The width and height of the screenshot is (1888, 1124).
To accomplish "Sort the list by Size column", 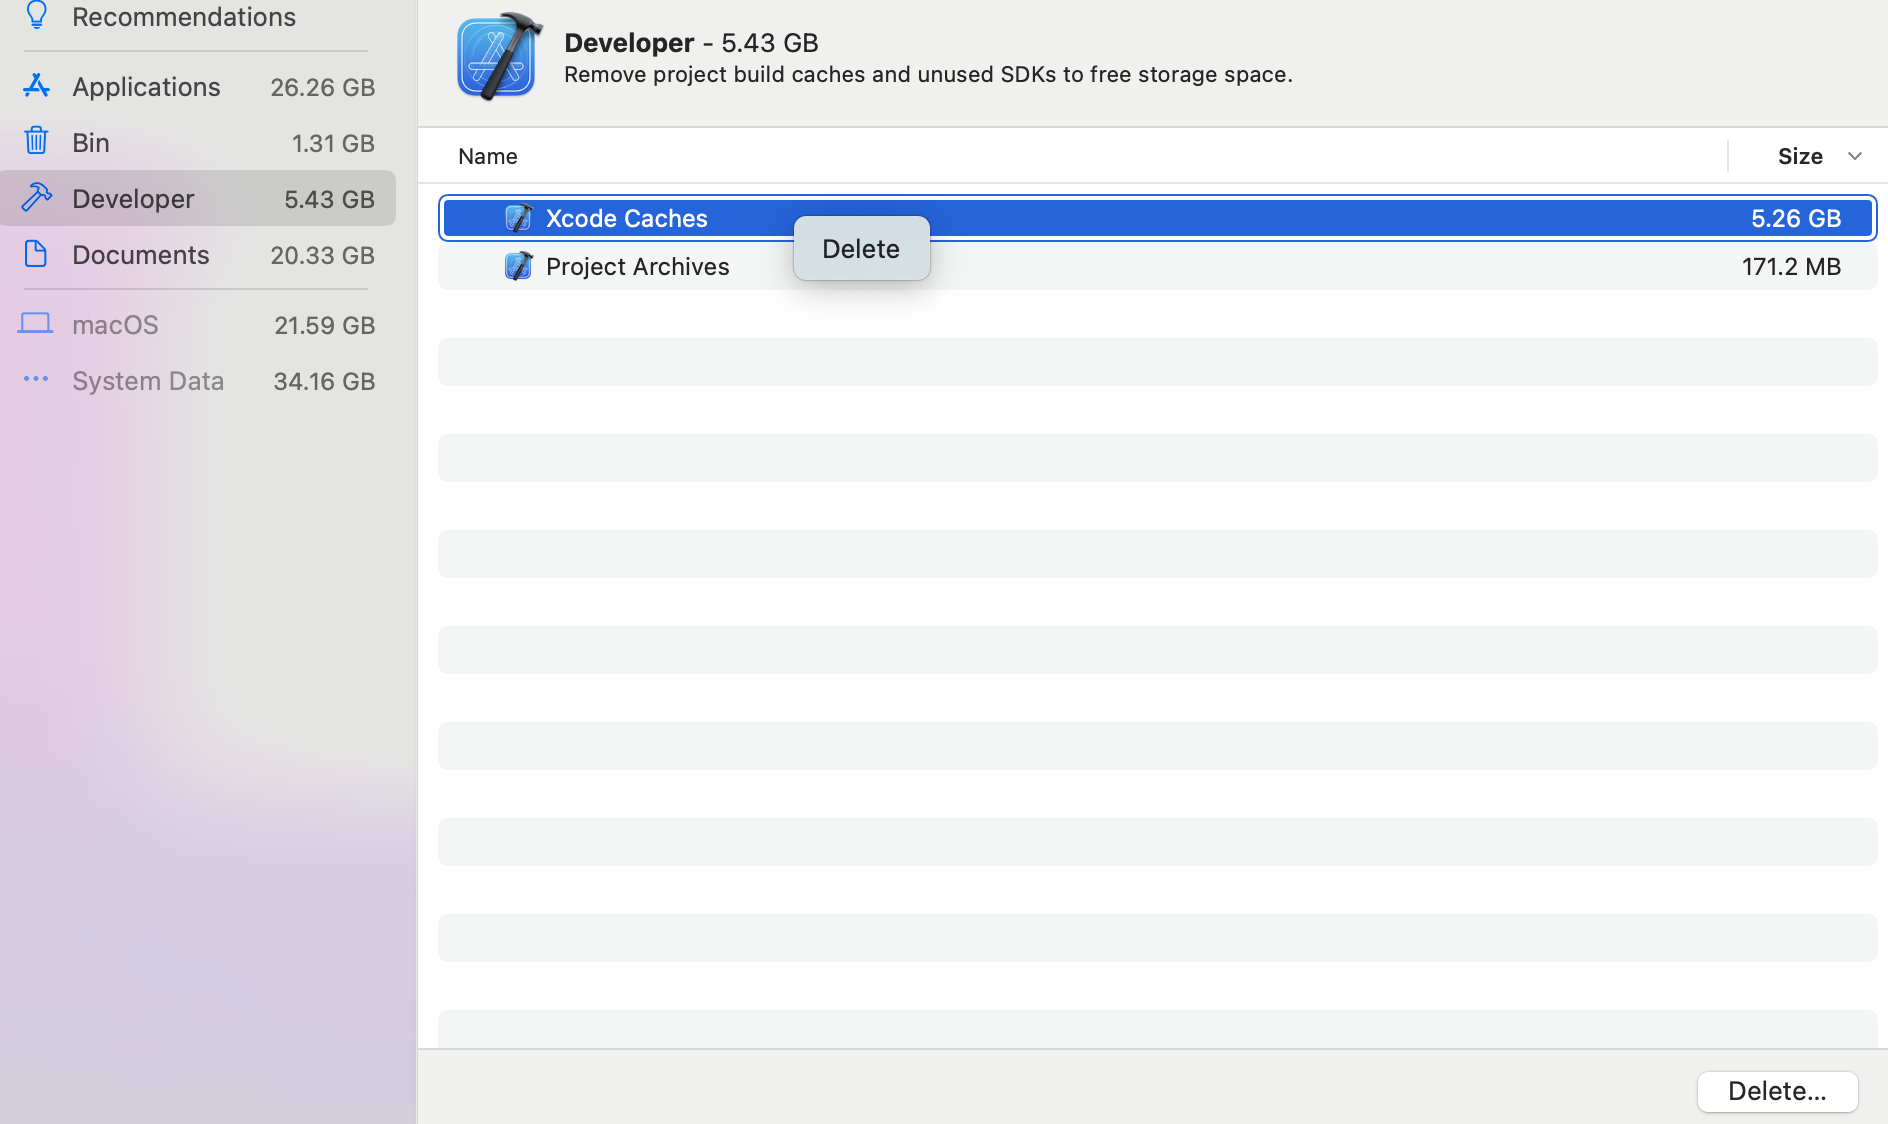I will point(1800,156).
